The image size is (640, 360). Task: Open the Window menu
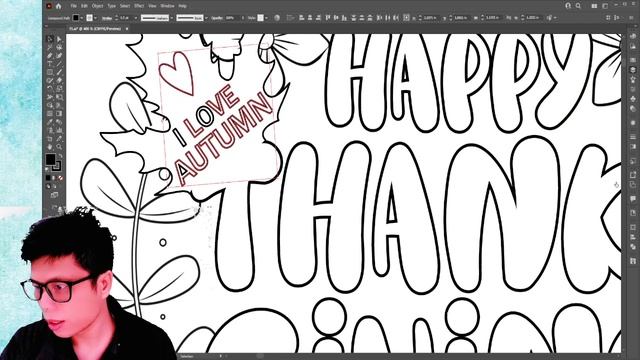[167, 6]
